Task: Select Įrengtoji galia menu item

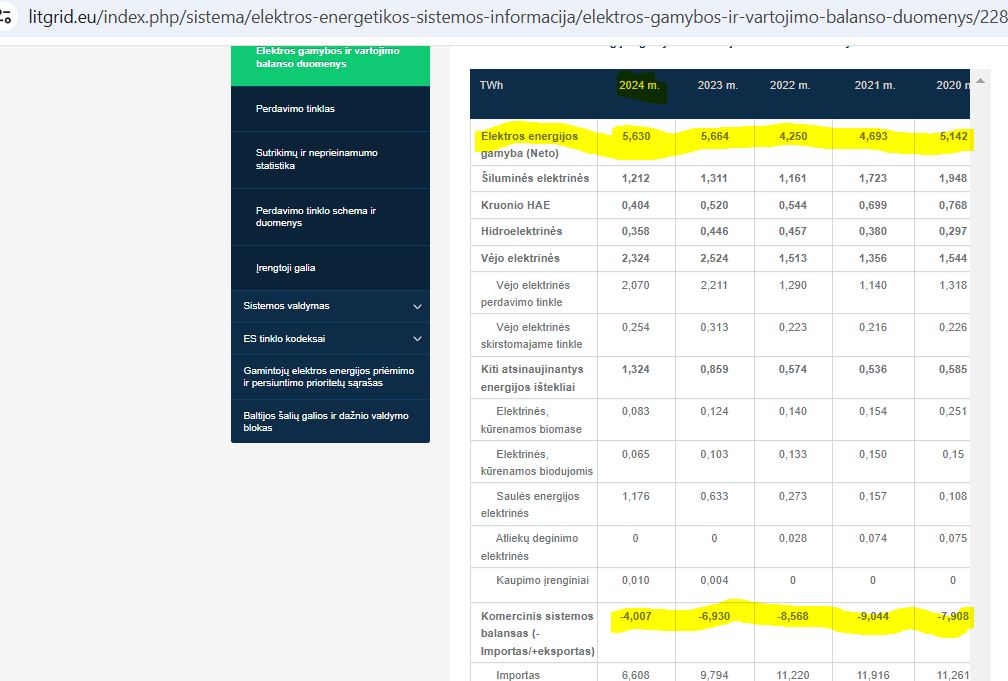Action: point(330,268)
